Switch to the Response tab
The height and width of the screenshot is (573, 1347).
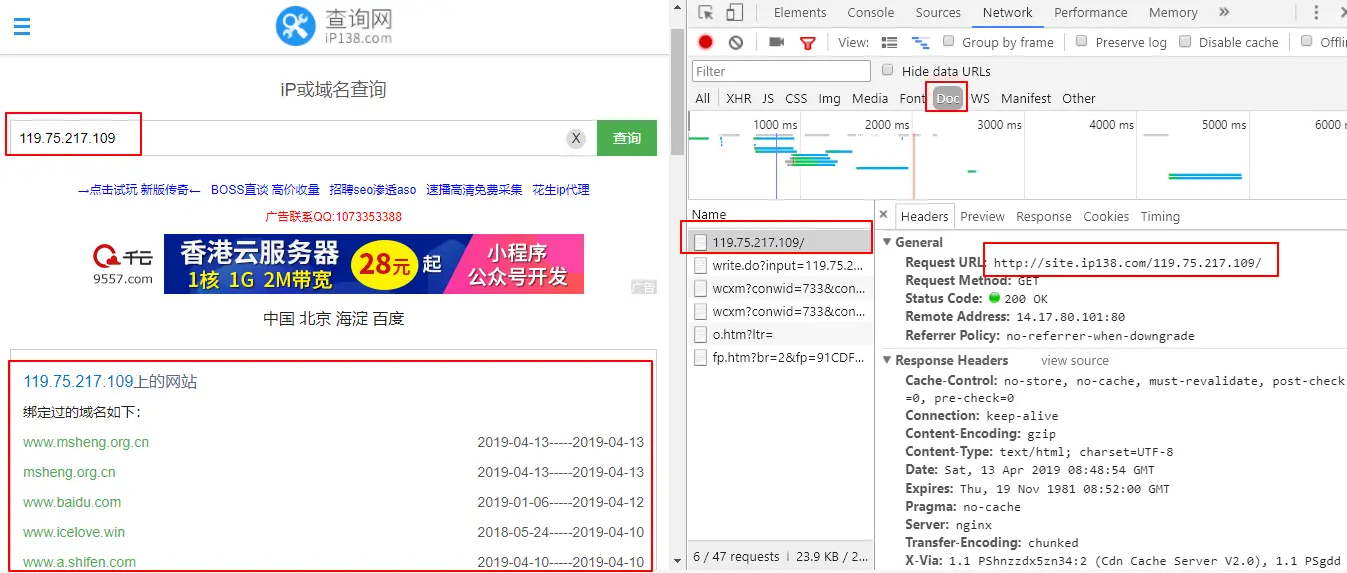pos(1044,216)
